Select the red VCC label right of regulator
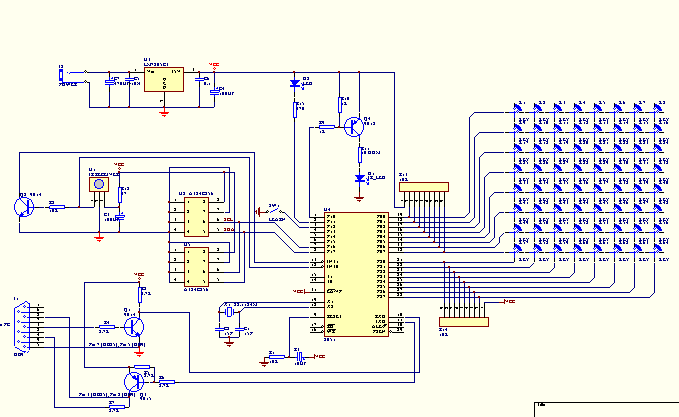Viewport: 679px width, 417px height. click(213, 65)
